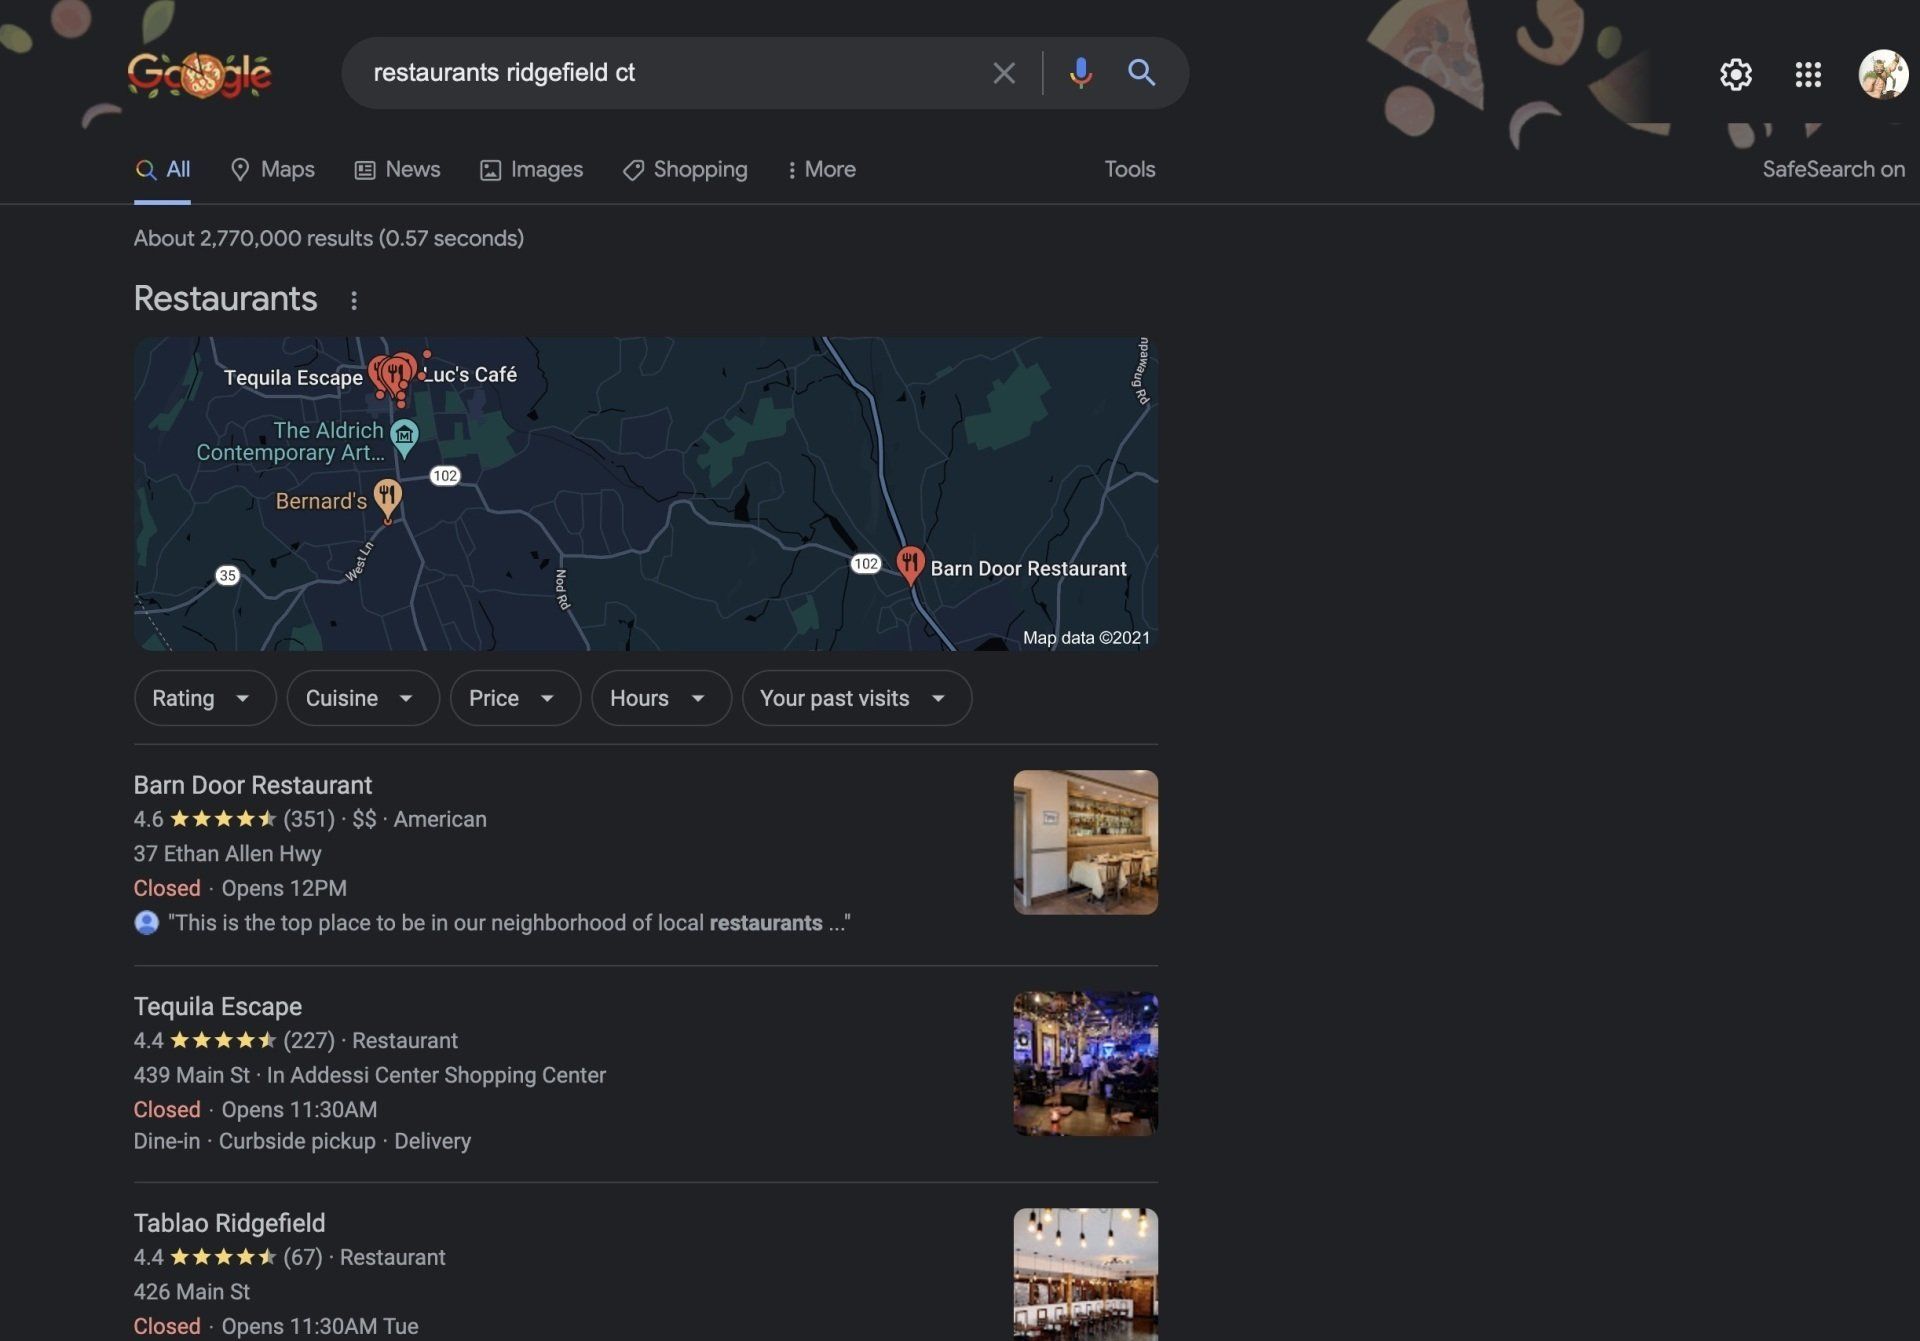The height and width of the screenshot is (1341, 1920).
Task: Open the Google account profile avatar
Action: click(x=1882, y=74)
